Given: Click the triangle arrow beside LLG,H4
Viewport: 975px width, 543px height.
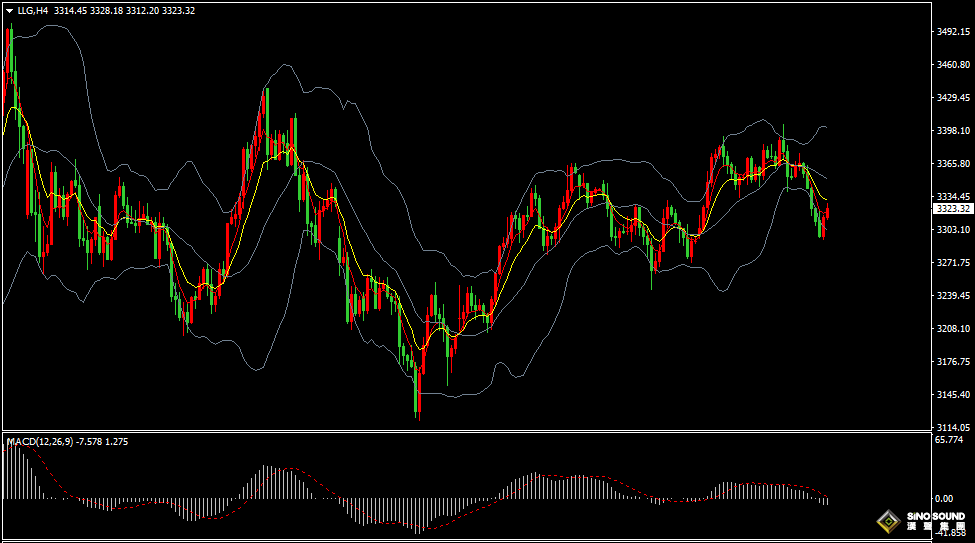Looking at the screenshot, I should coord(10,11).
